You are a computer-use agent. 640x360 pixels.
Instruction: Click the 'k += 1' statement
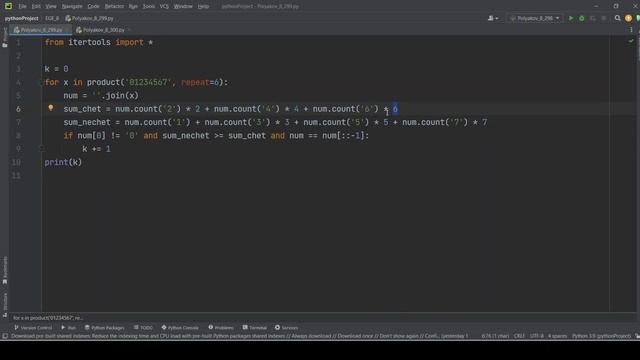point(96,149)
